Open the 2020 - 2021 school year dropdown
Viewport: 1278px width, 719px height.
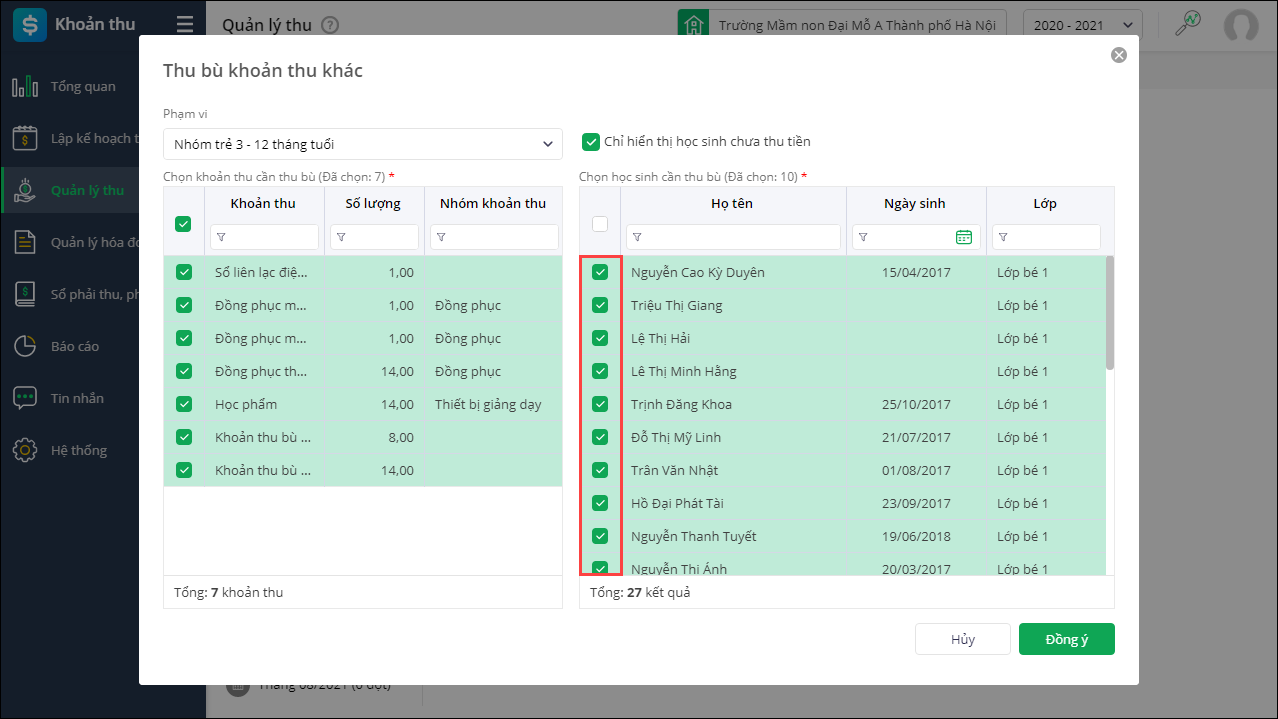click(x=1083, y=25)
